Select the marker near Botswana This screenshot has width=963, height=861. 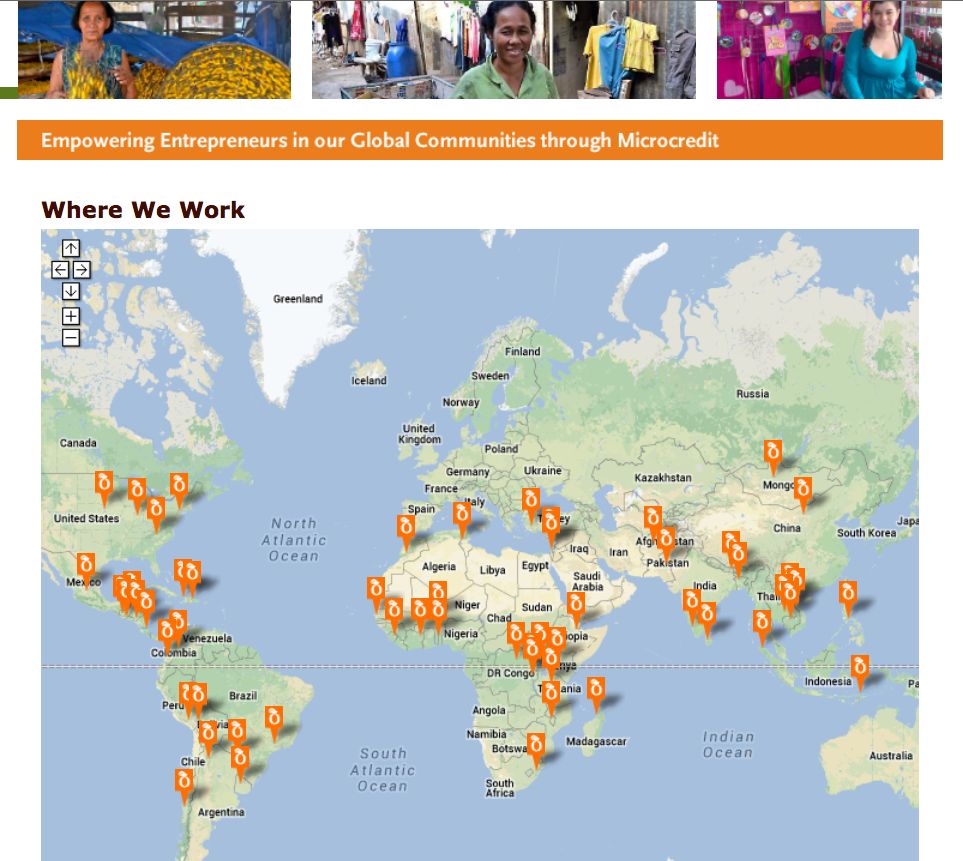coord(535,747)
